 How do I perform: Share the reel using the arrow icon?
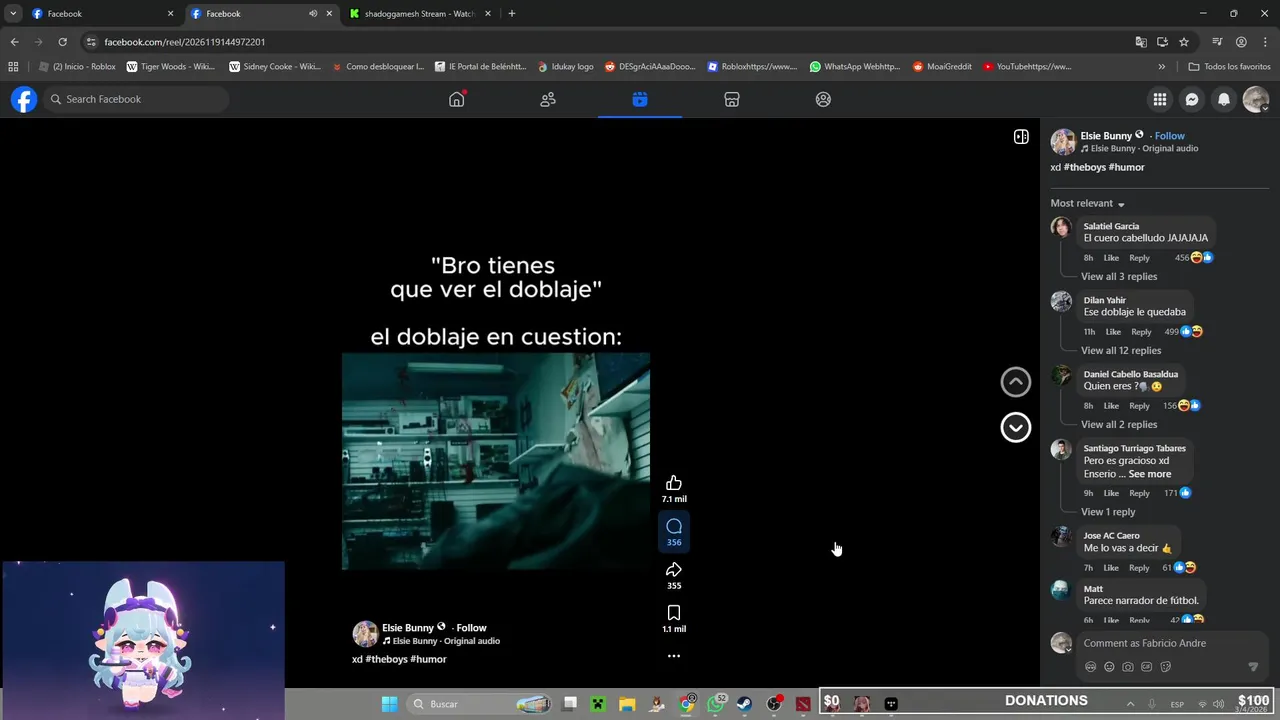(674, 570)
